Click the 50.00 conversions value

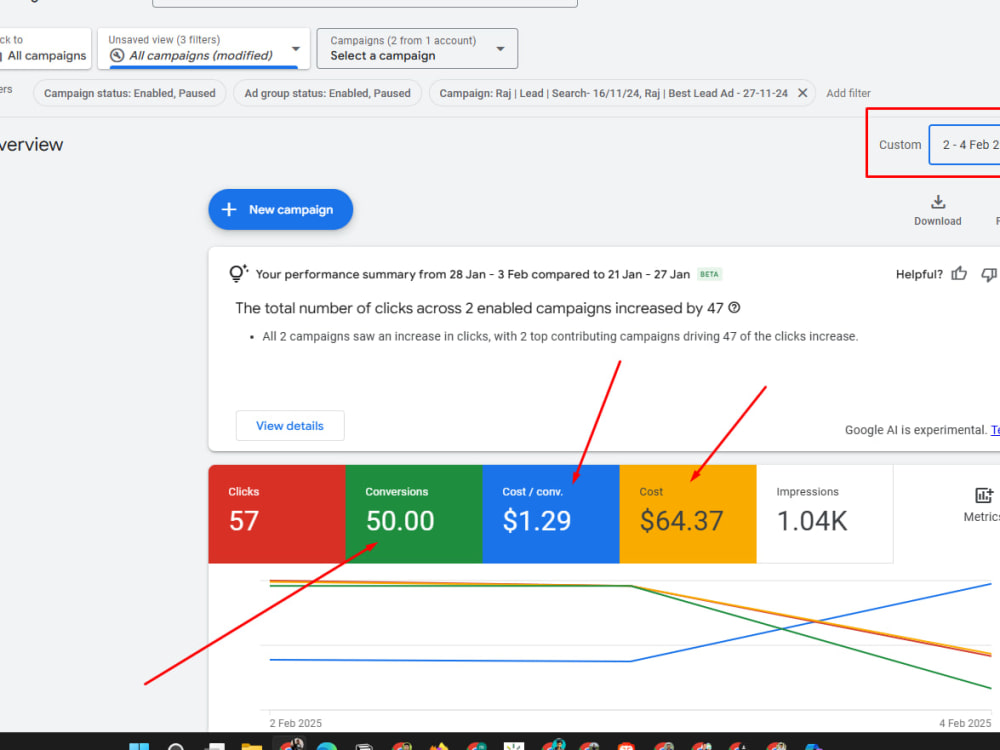click(x=400, y=521)
